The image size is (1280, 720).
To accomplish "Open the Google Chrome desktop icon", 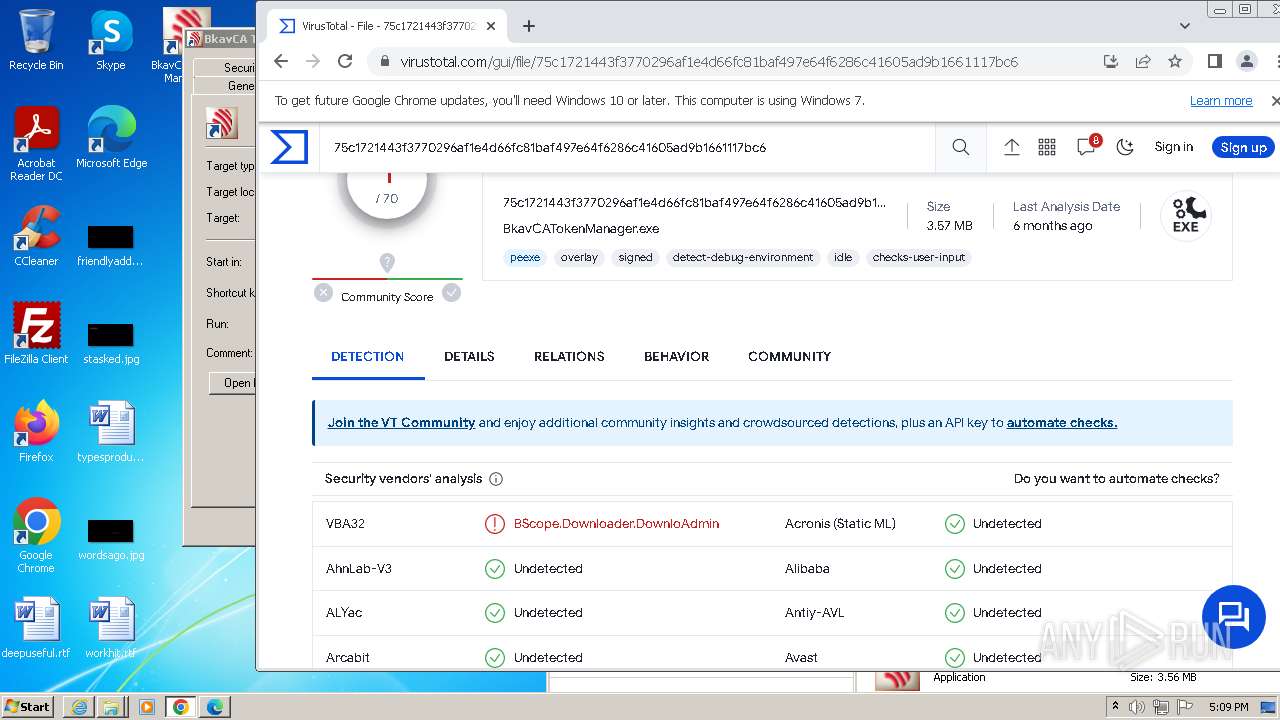I will pos(36,536).
